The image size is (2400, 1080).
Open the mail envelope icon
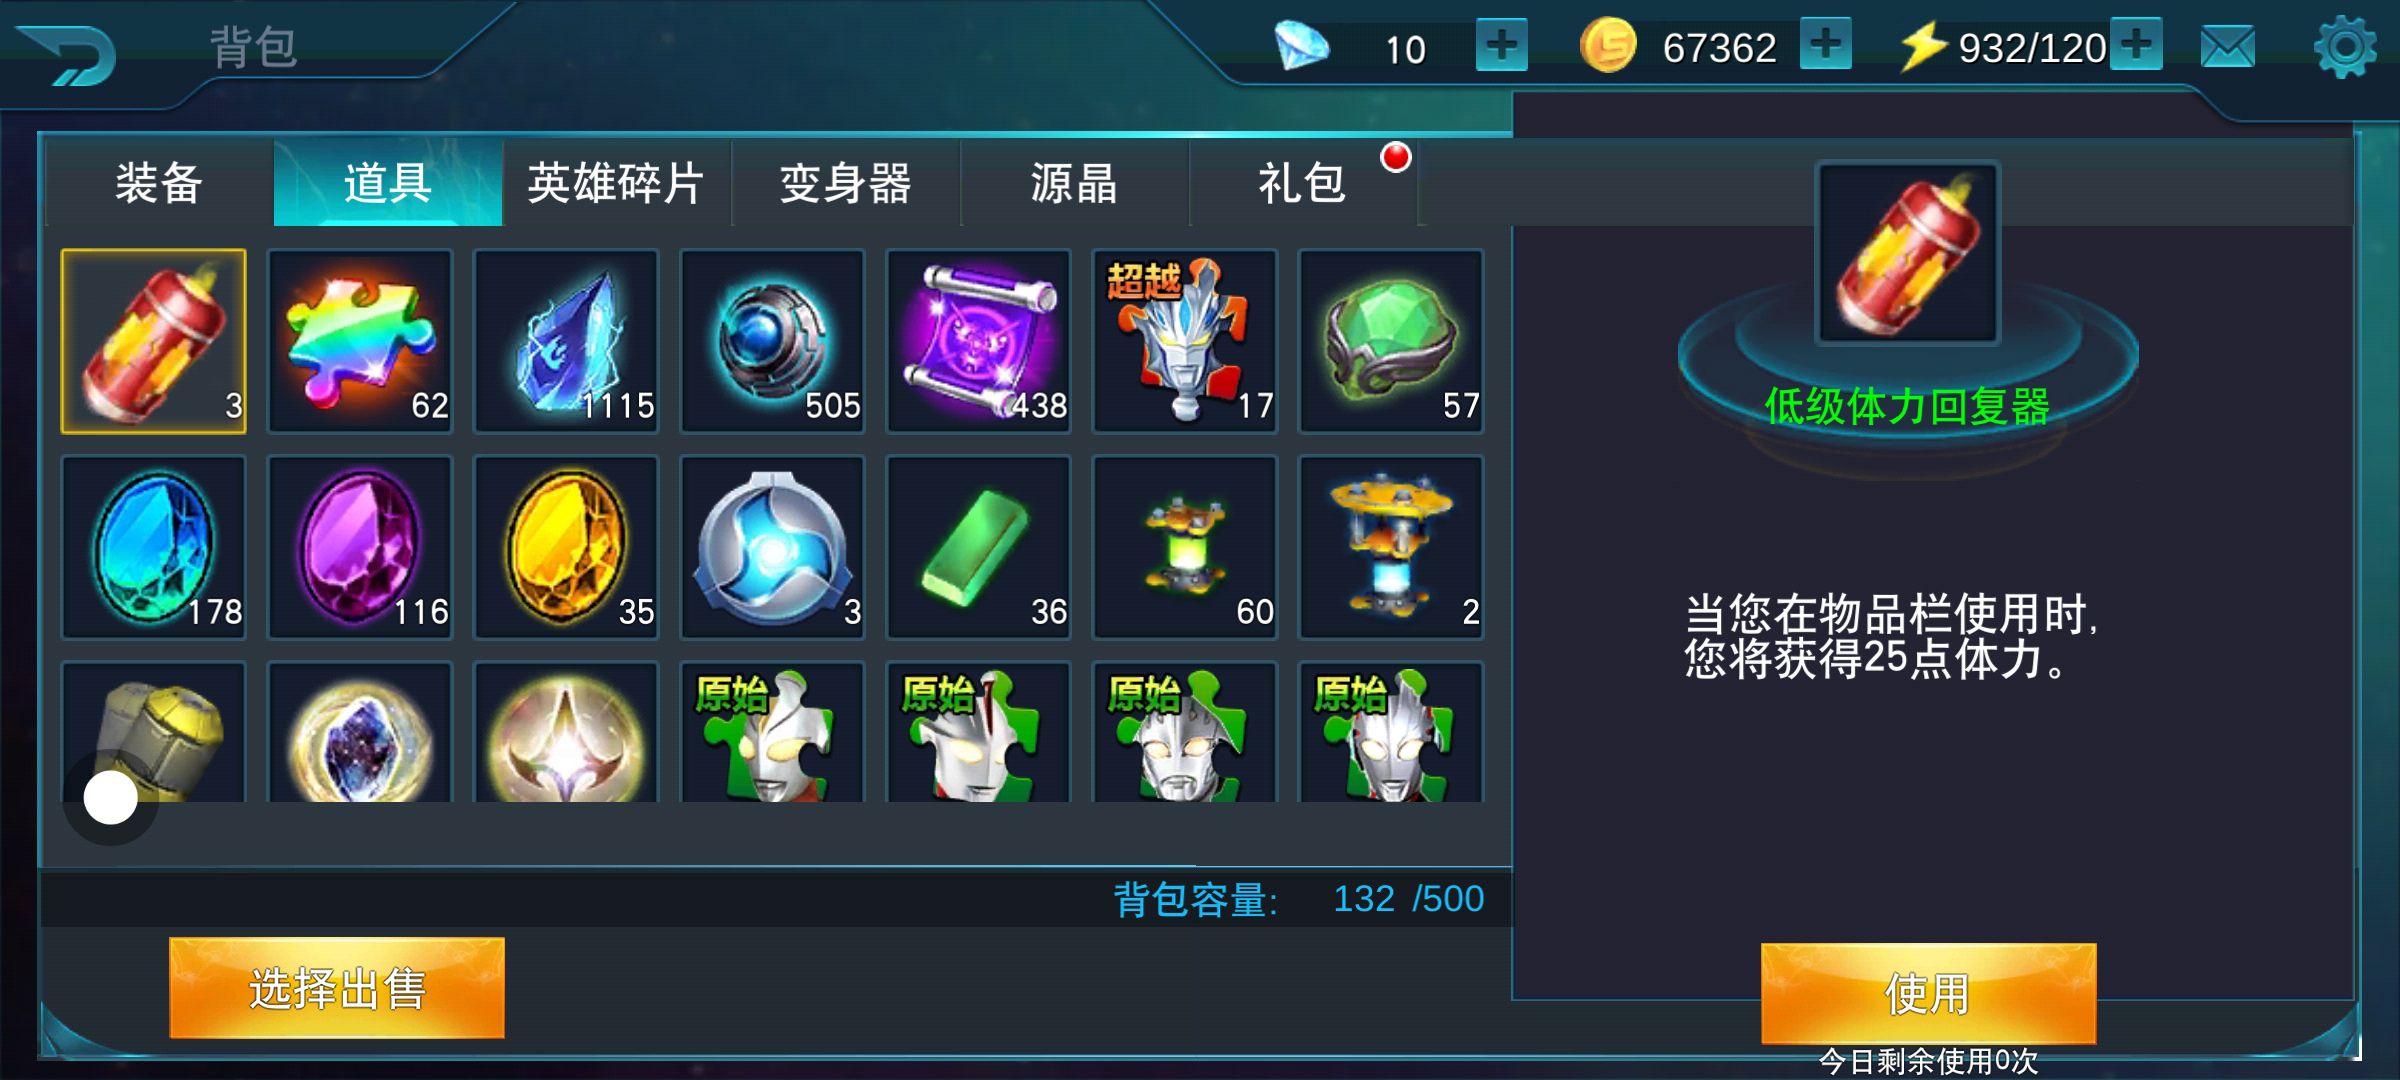point(2228,46)
